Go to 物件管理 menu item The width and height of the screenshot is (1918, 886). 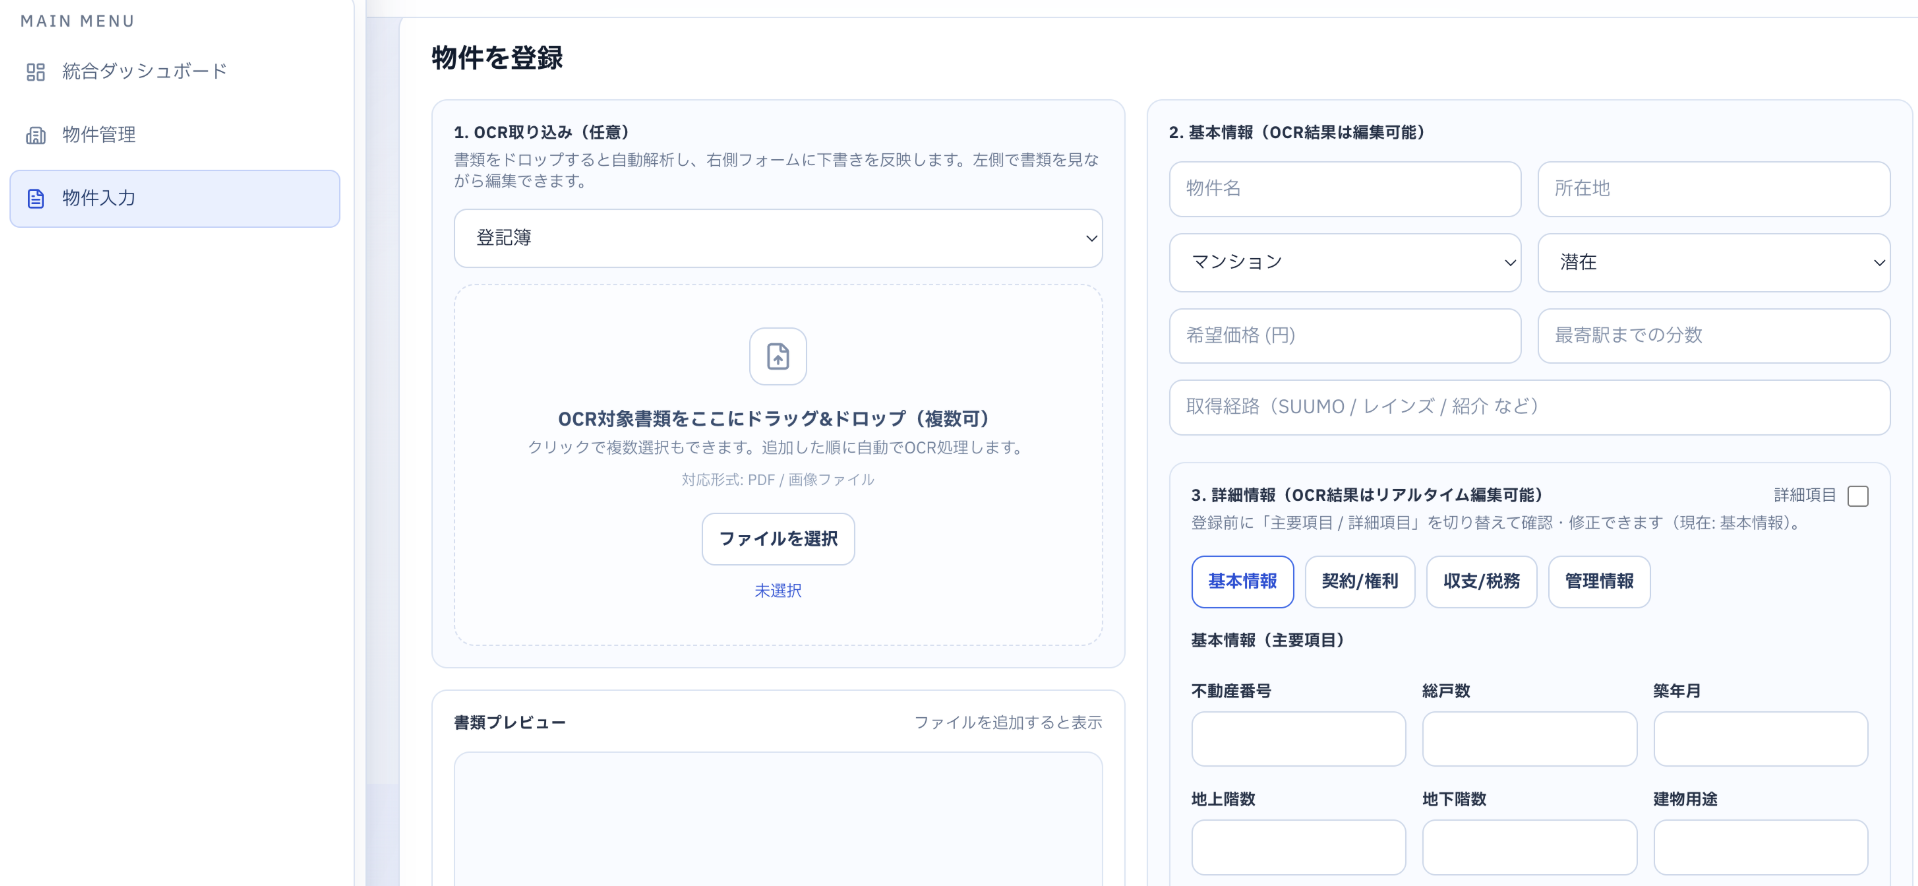coord(175,135)
